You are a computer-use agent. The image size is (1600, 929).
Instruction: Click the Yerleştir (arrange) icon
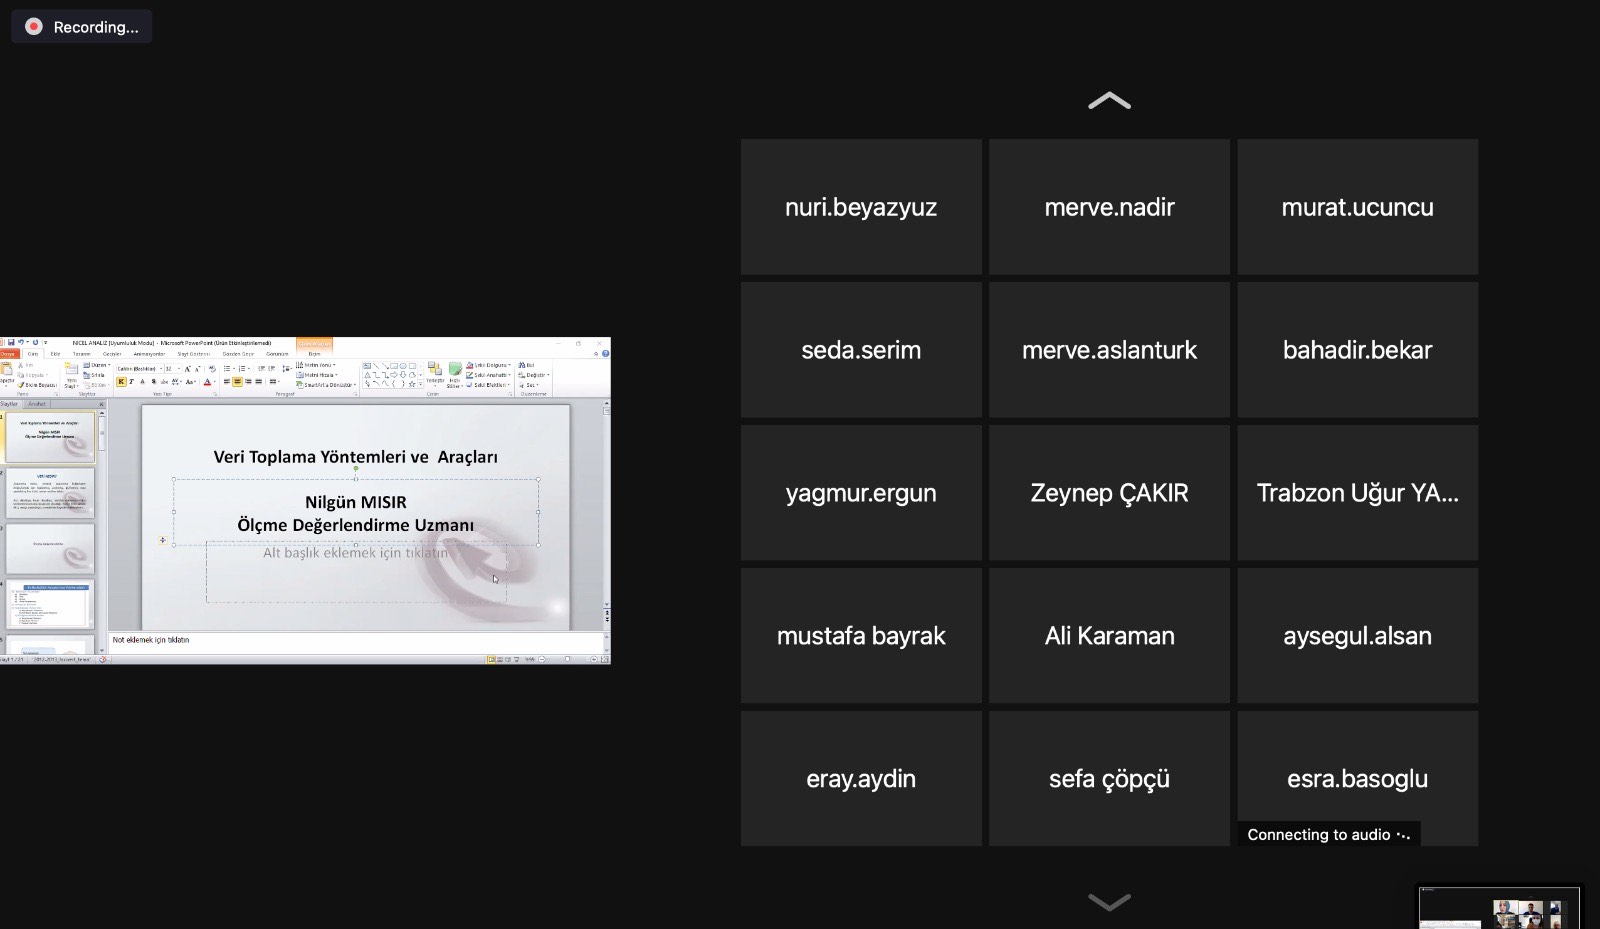tap(435, 374)
